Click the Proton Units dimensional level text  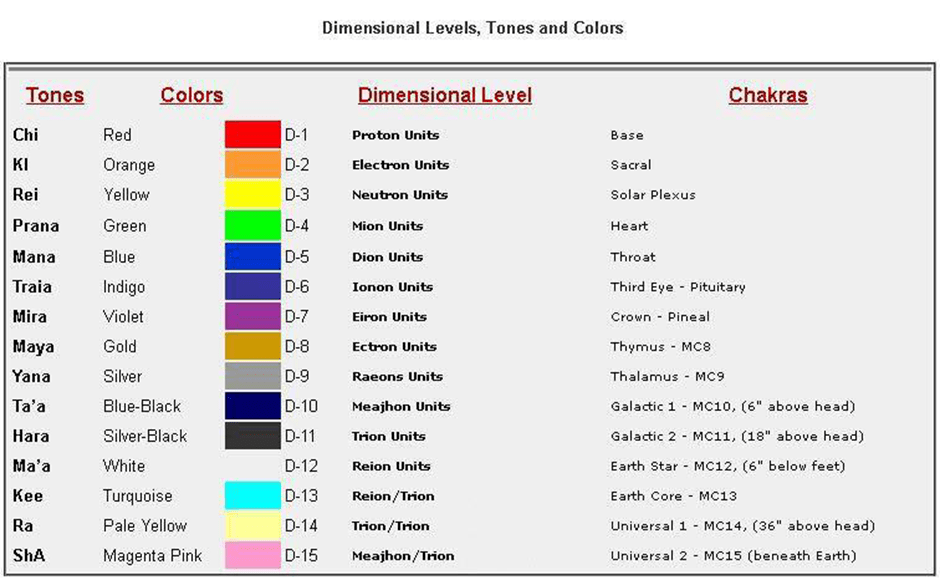tap(395, 135)
